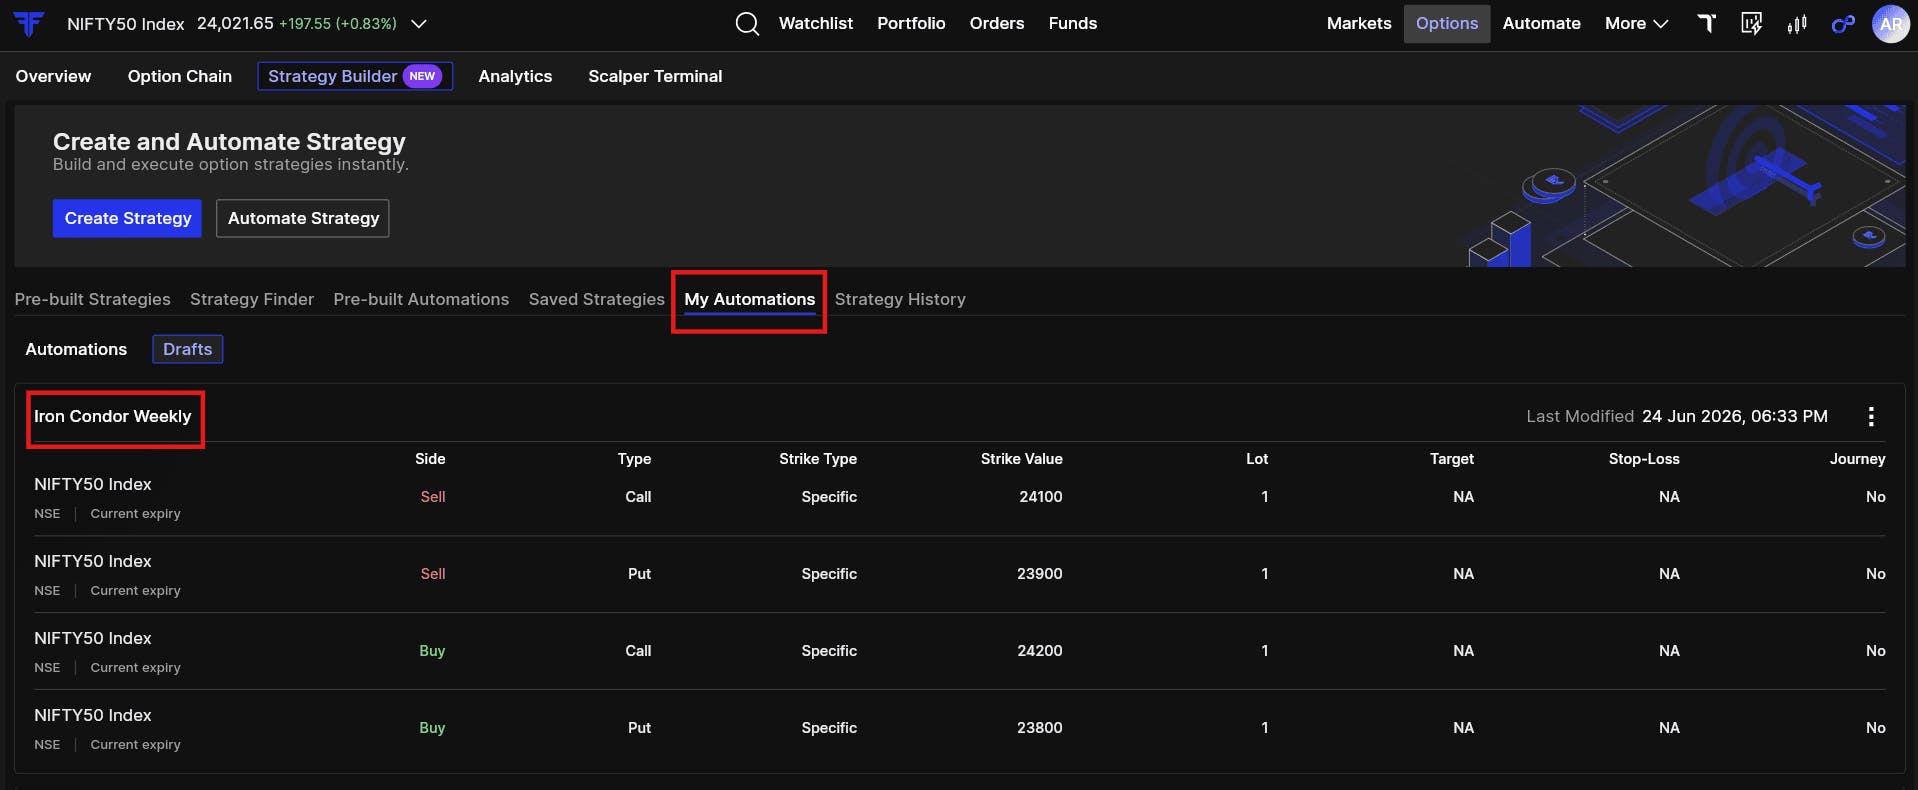Click the Sell label in the 23900 Put row

(x=433, y=574)
